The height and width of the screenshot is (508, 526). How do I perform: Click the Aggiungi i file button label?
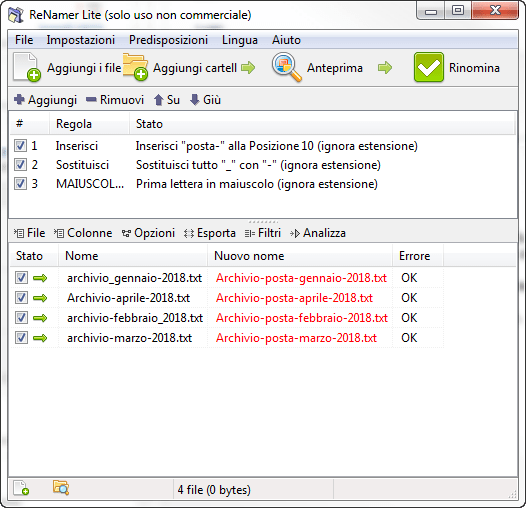tap(84, 68)
